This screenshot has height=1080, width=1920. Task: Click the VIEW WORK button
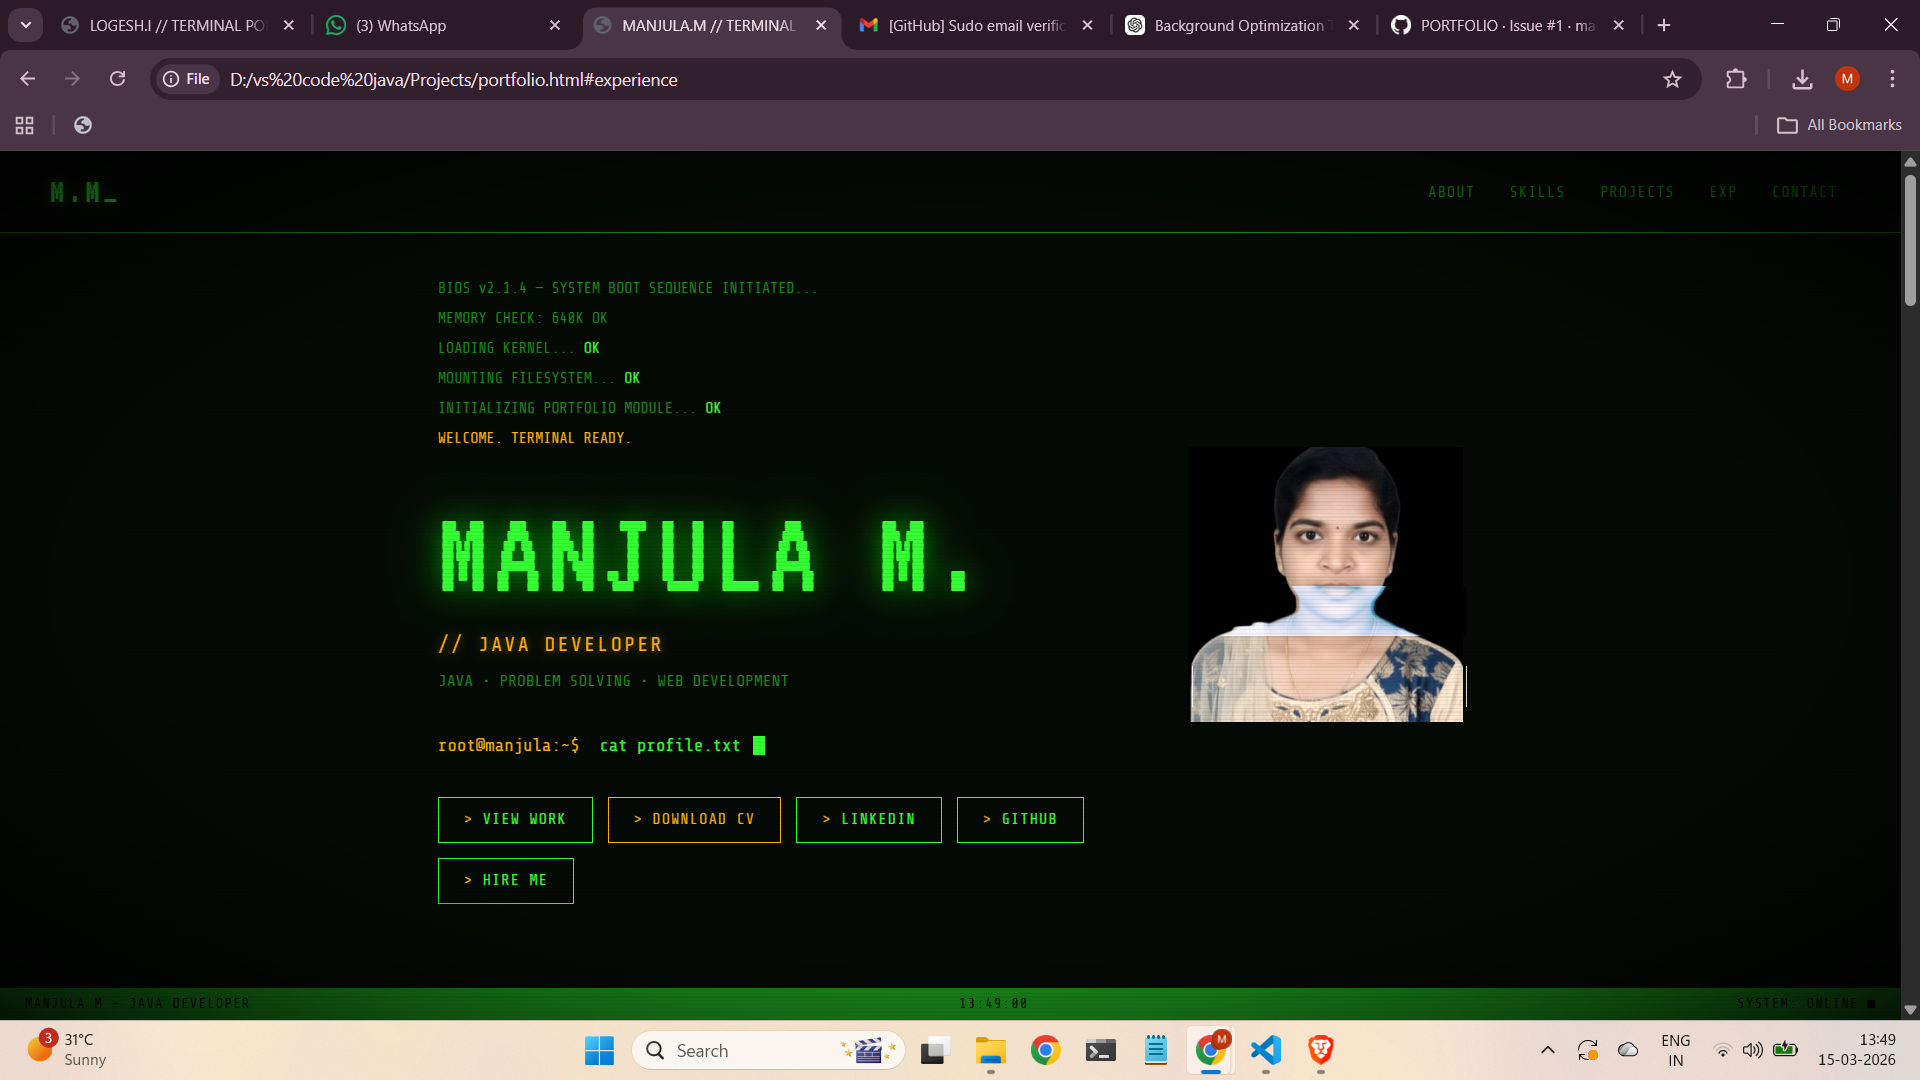tap(515, 820)
